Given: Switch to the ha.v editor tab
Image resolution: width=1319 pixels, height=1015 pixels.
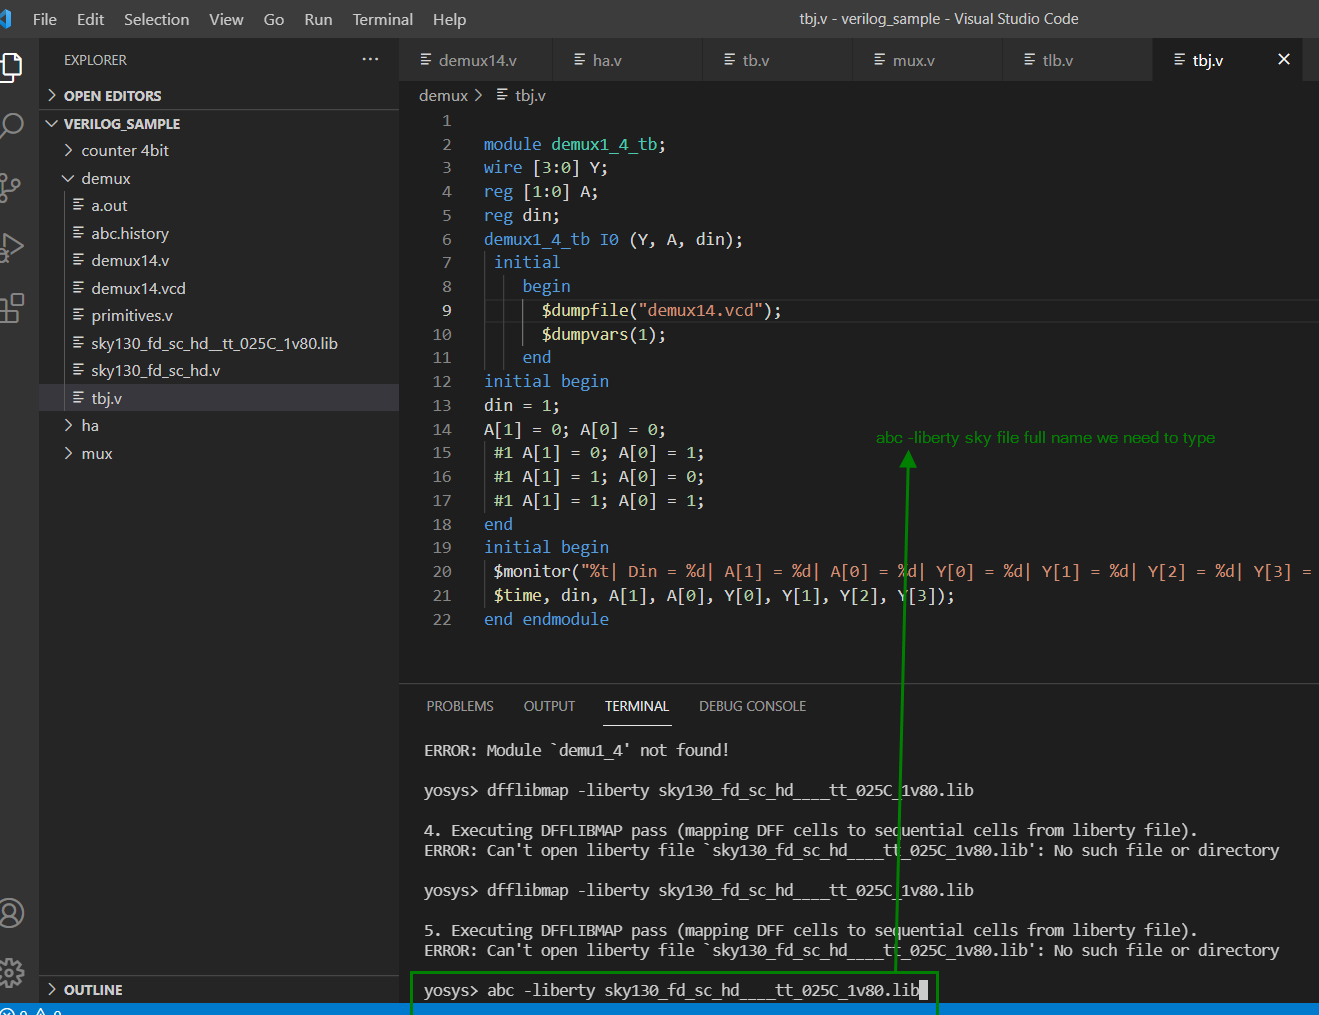Looking at the screenshot, I should 628,60.
